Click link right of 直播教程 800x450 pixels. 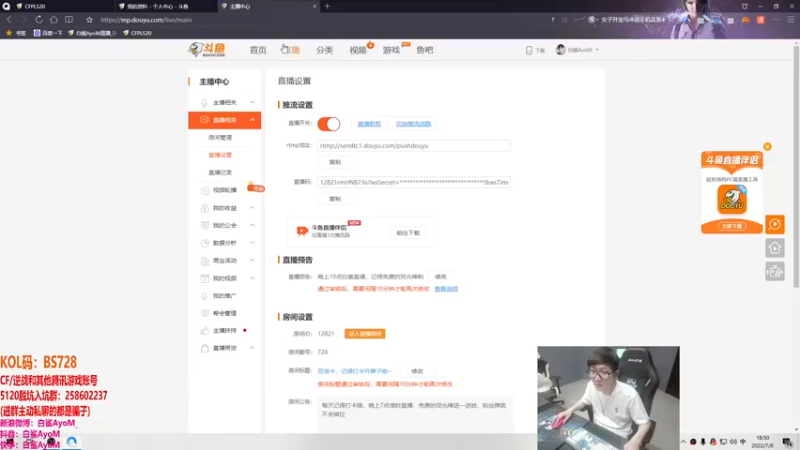413,124
